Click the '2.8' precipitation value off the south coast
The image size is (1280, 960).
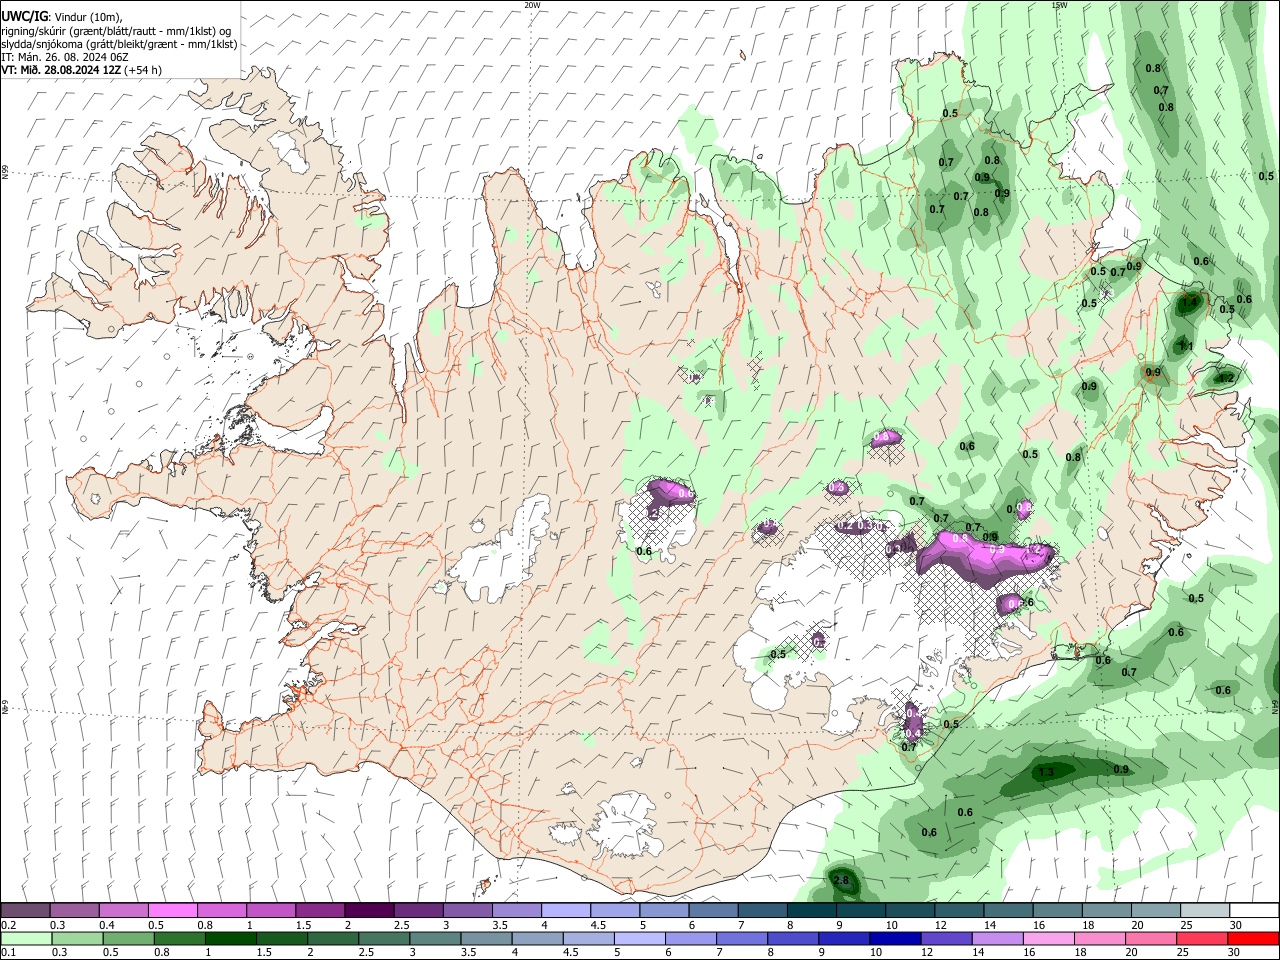coord(841,880)
